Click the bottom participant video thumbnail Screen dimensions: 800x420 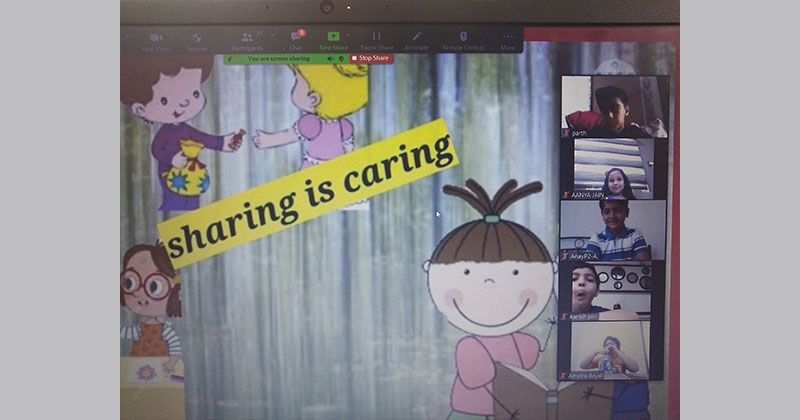coord(614,350)
